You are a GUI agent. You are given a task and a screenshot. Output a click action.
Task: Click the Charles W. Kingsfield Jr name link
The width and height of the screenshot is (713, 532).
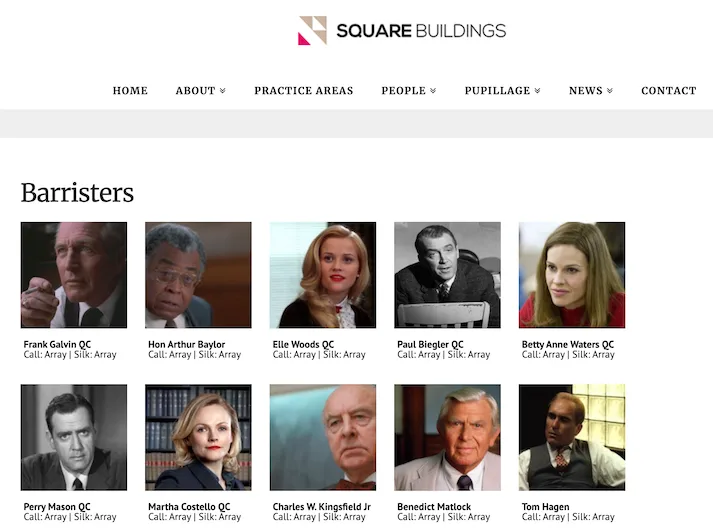point(321,507)
